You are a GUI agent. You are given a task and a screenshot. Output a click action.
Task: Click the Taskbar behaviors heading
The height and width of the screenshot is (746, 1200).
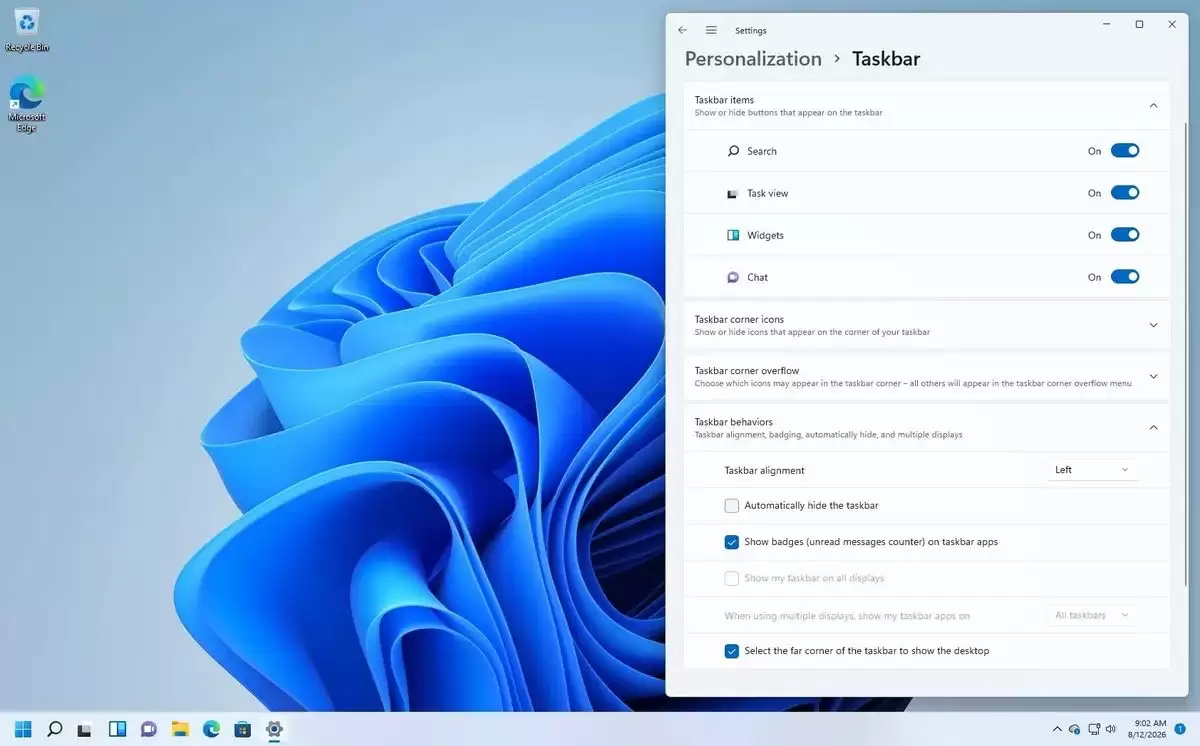point(734,421)
